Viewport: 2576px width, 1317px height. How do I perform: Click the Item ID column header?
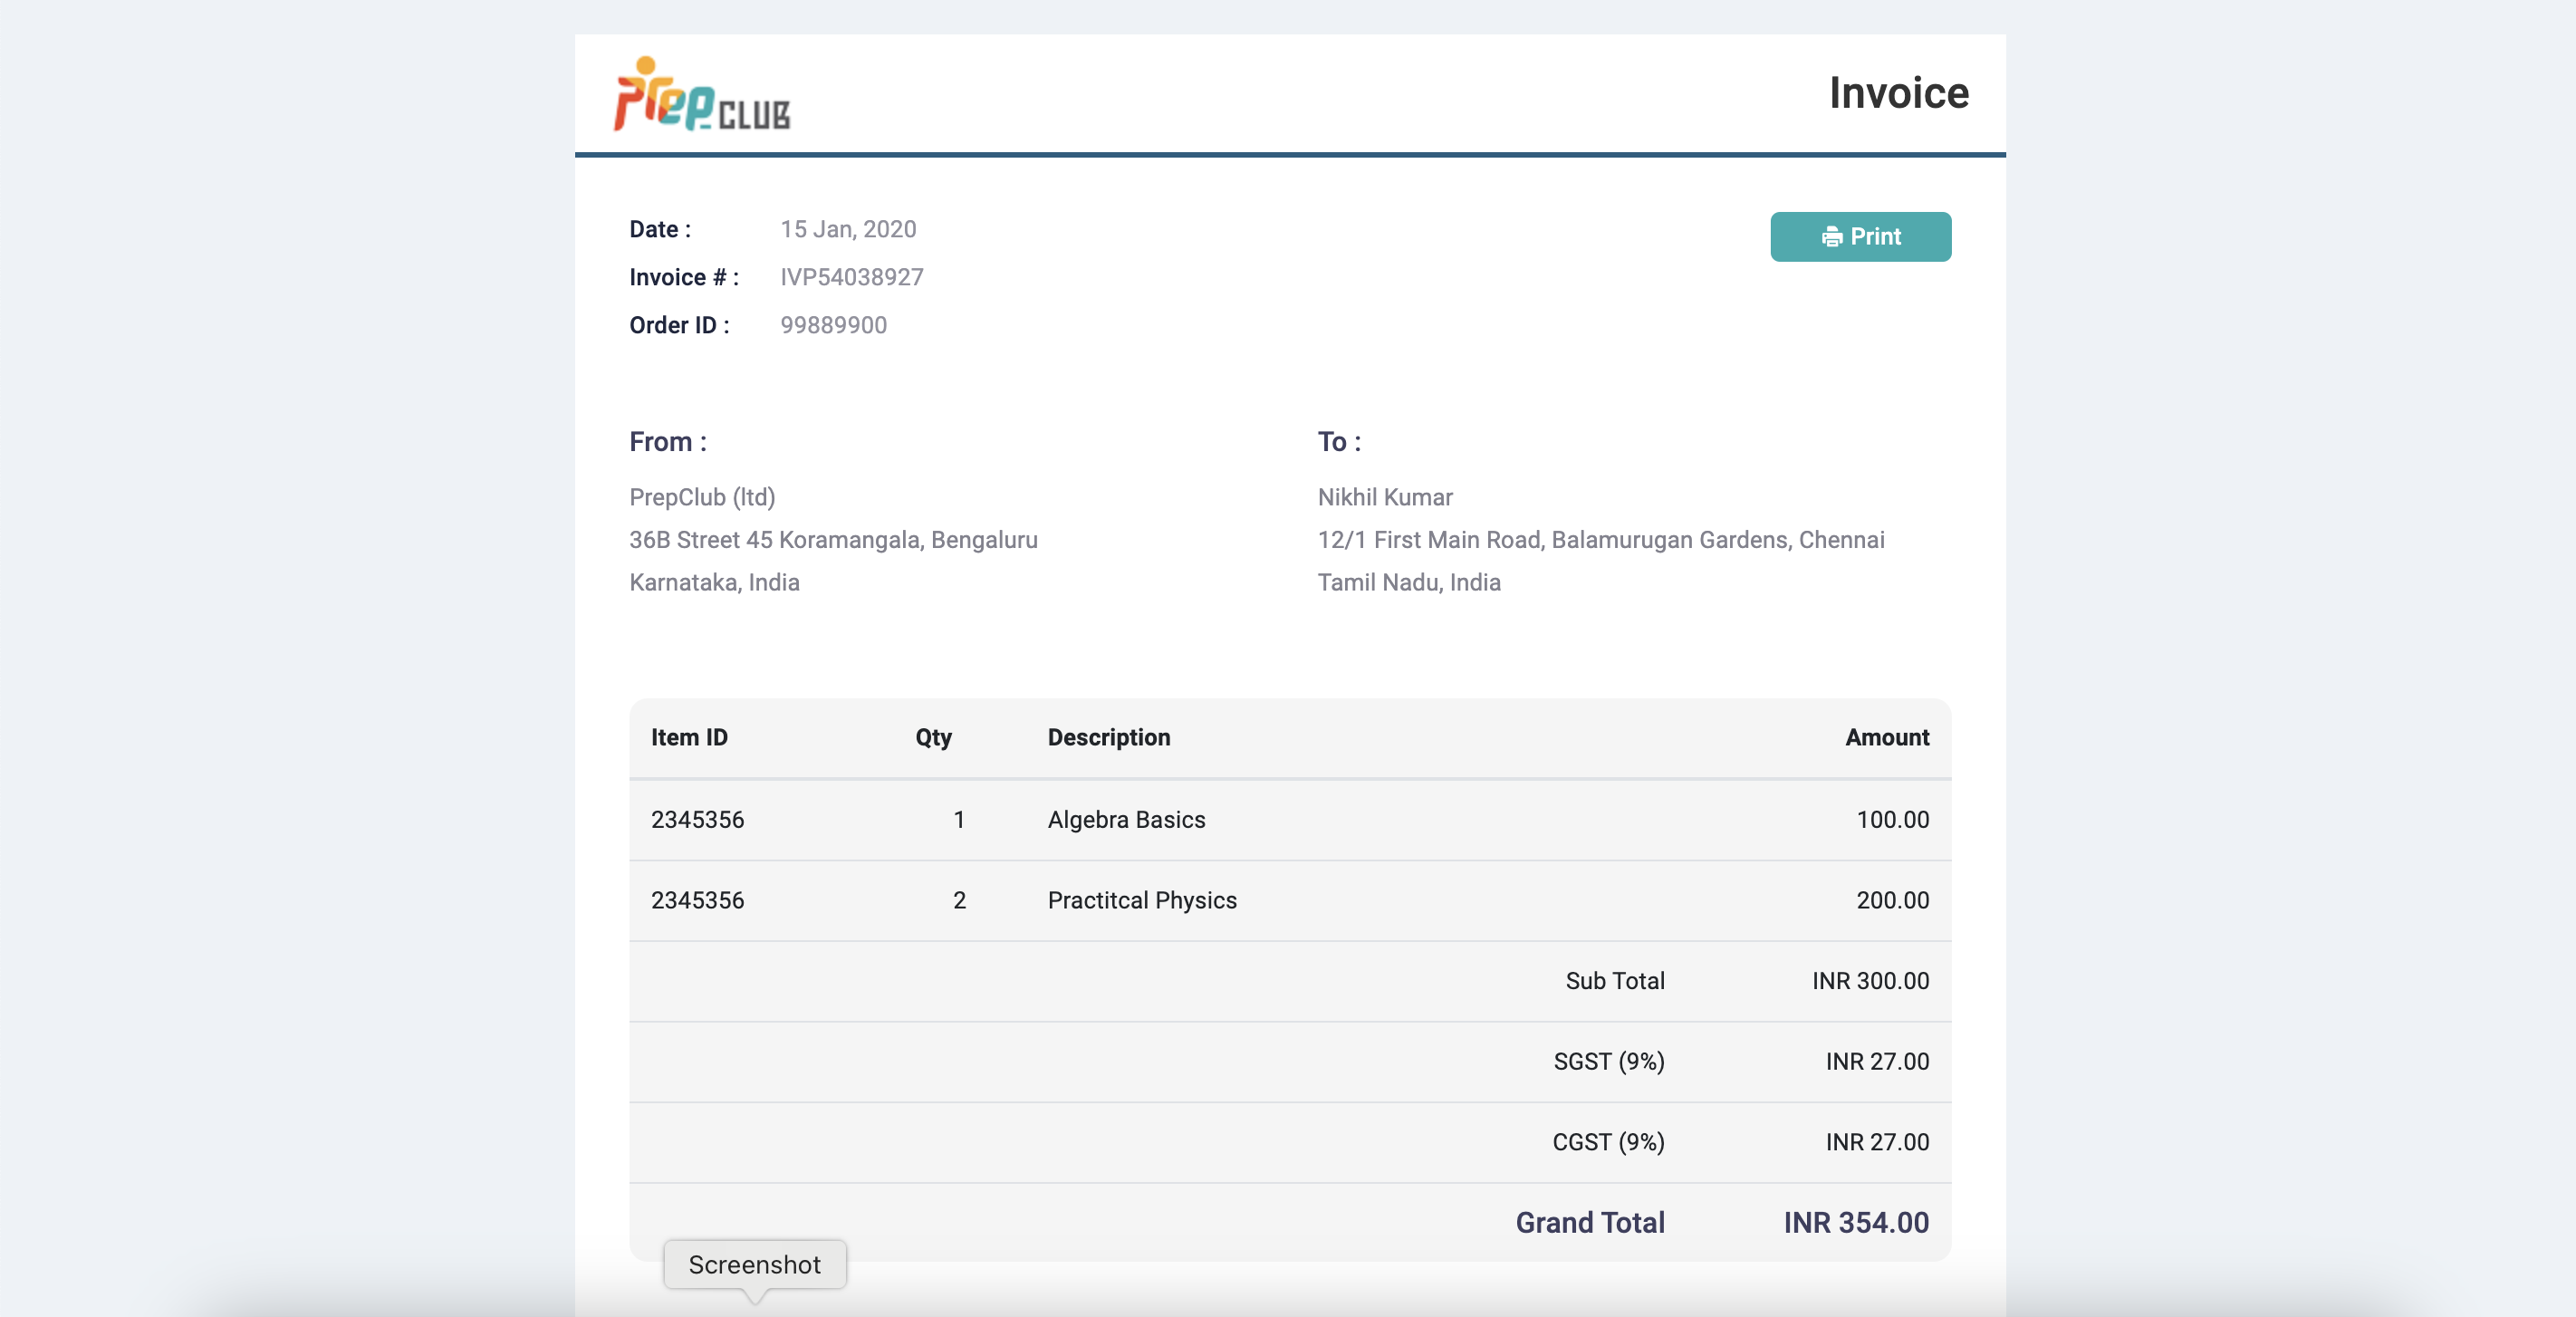[x=689, y=737]
